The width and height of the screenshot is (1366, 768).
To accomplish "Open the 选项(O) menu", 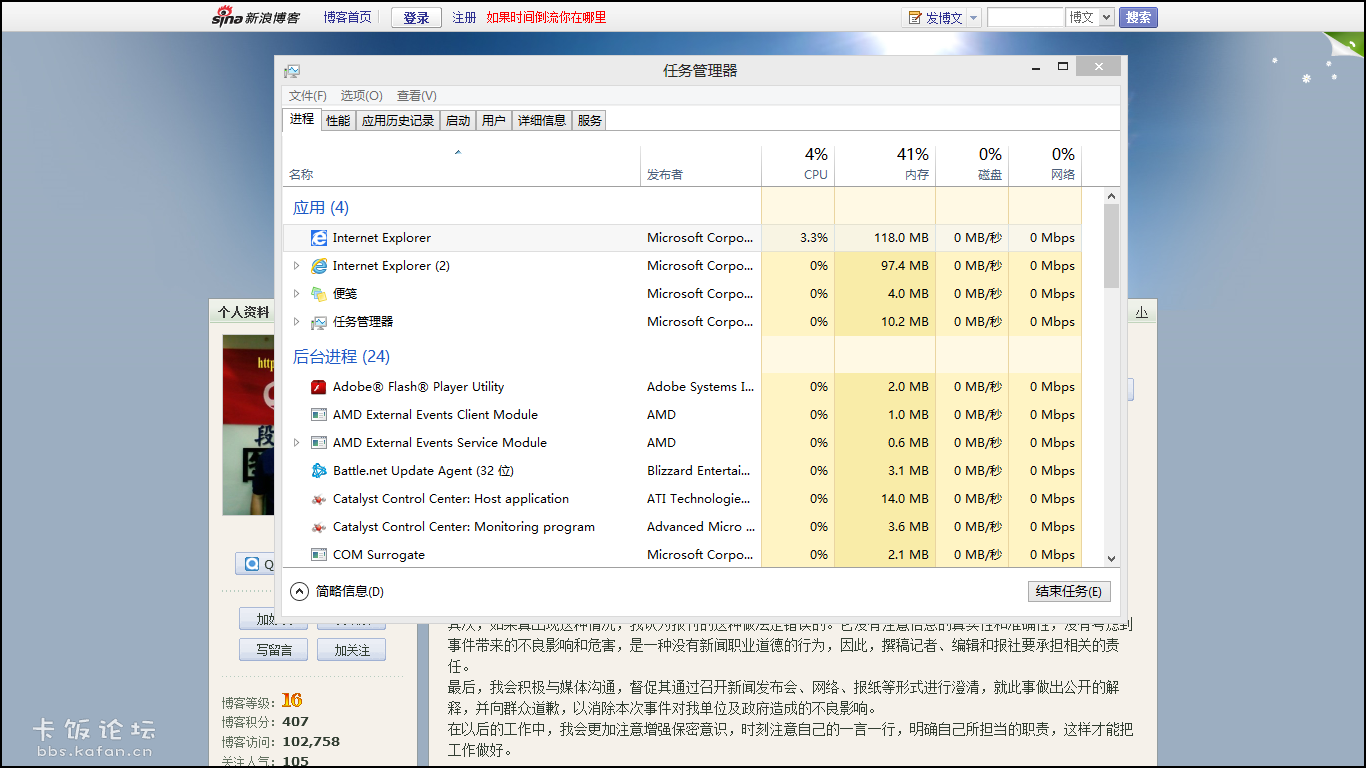I will tap(362, 96).
